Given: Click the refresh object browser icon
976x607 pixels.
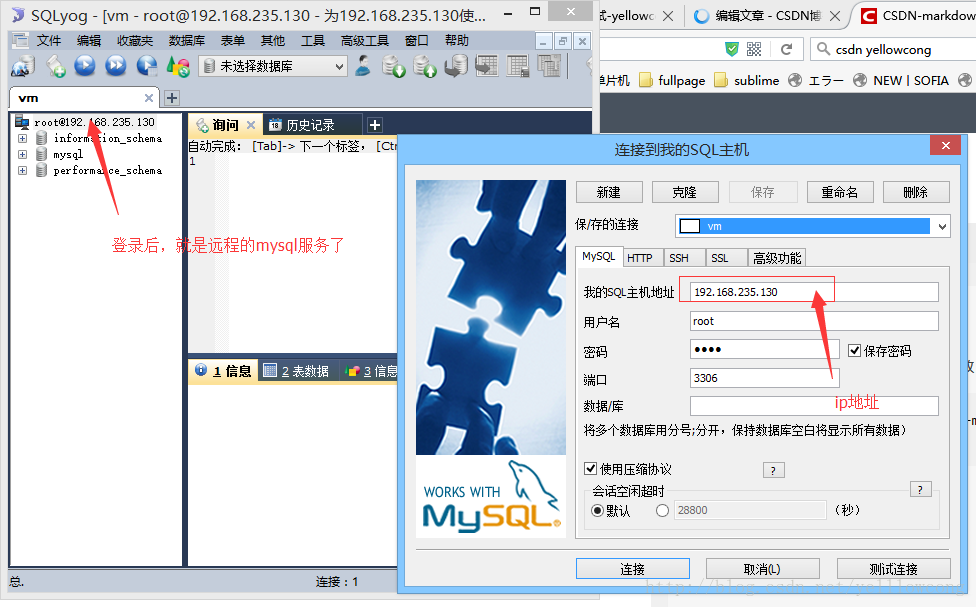Looking at the screenshot, I should [x=178, y=66].
